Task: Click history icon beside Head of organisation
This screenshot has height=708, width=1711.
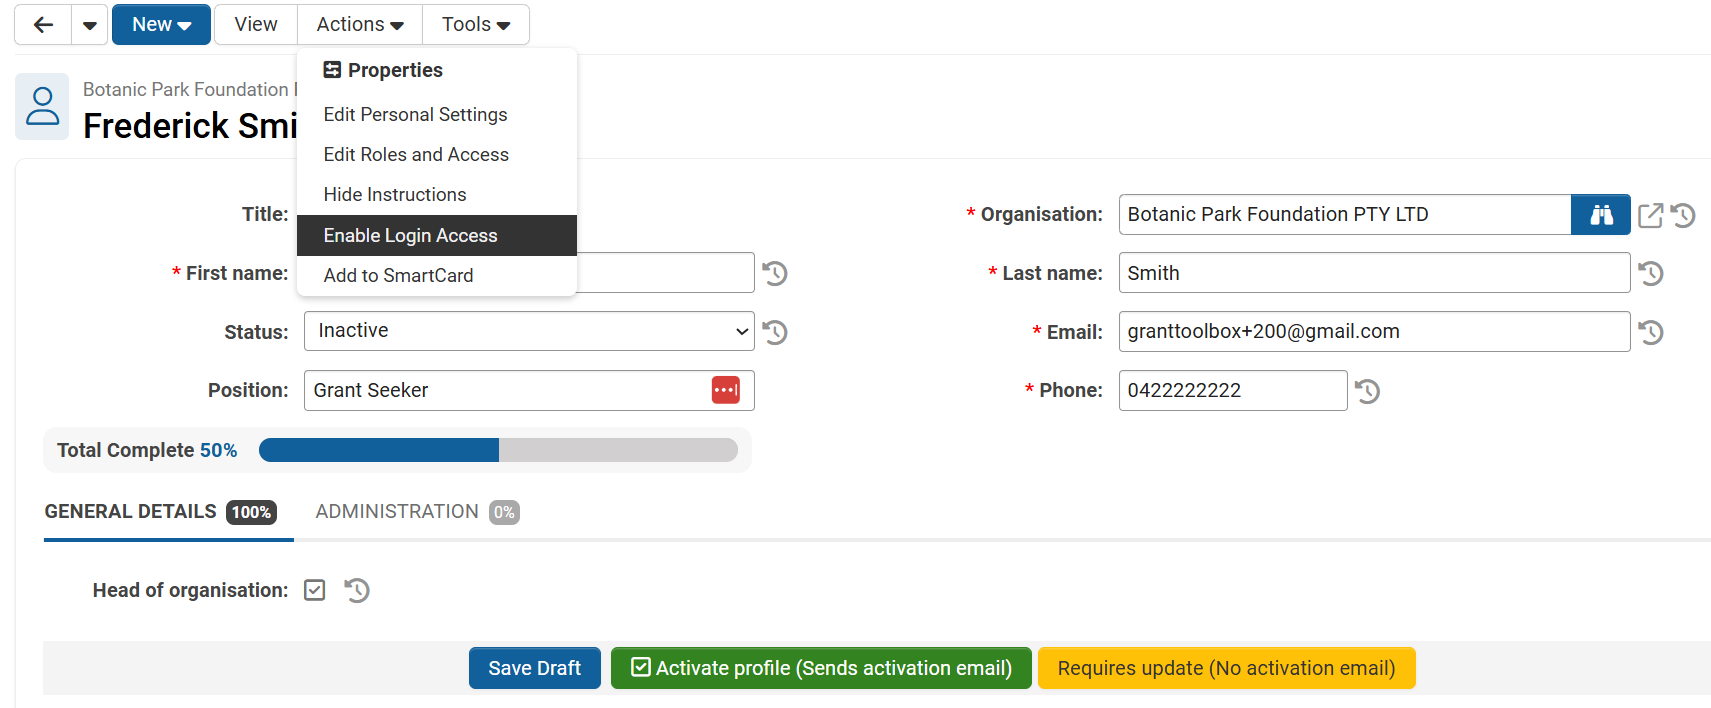Action: point(357,590)
